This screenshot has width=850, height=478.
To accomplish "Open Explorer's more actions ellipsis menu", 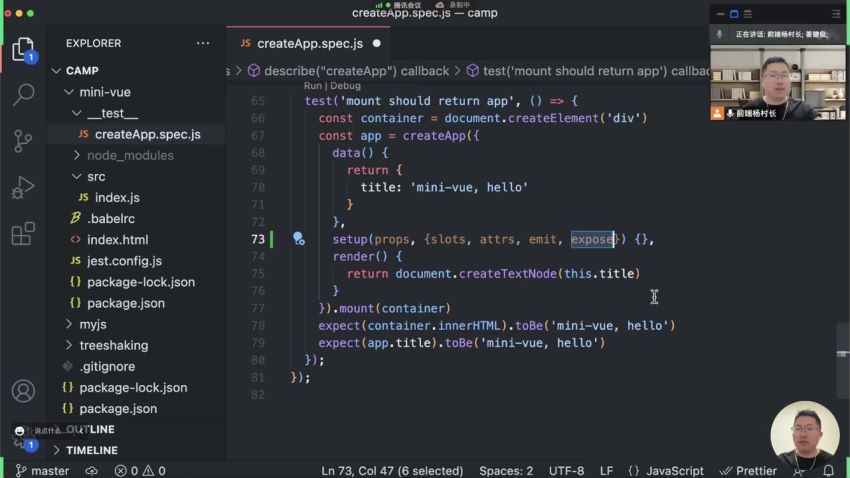I will [x=203, y=44].
